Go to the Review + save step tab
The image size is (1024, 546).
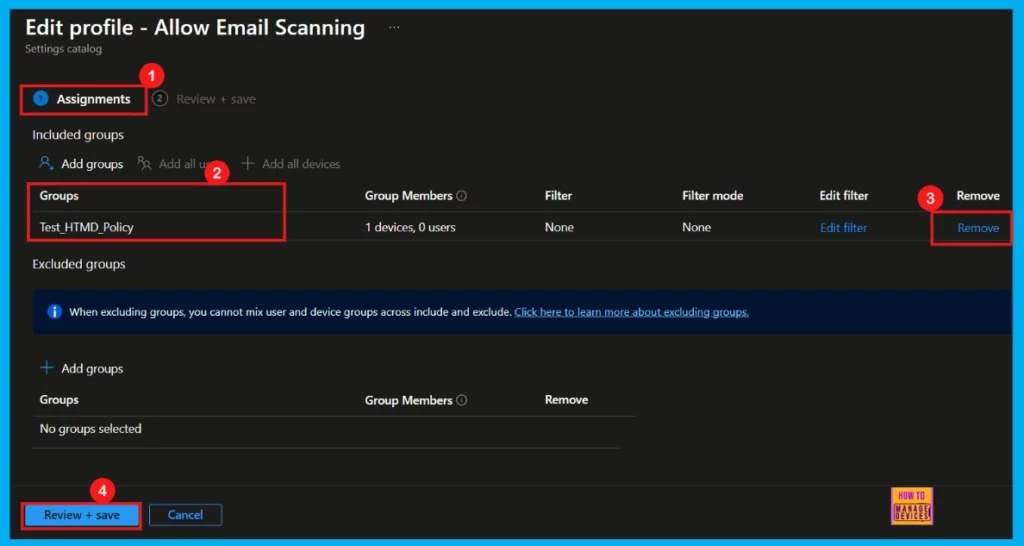click(204, 99)
